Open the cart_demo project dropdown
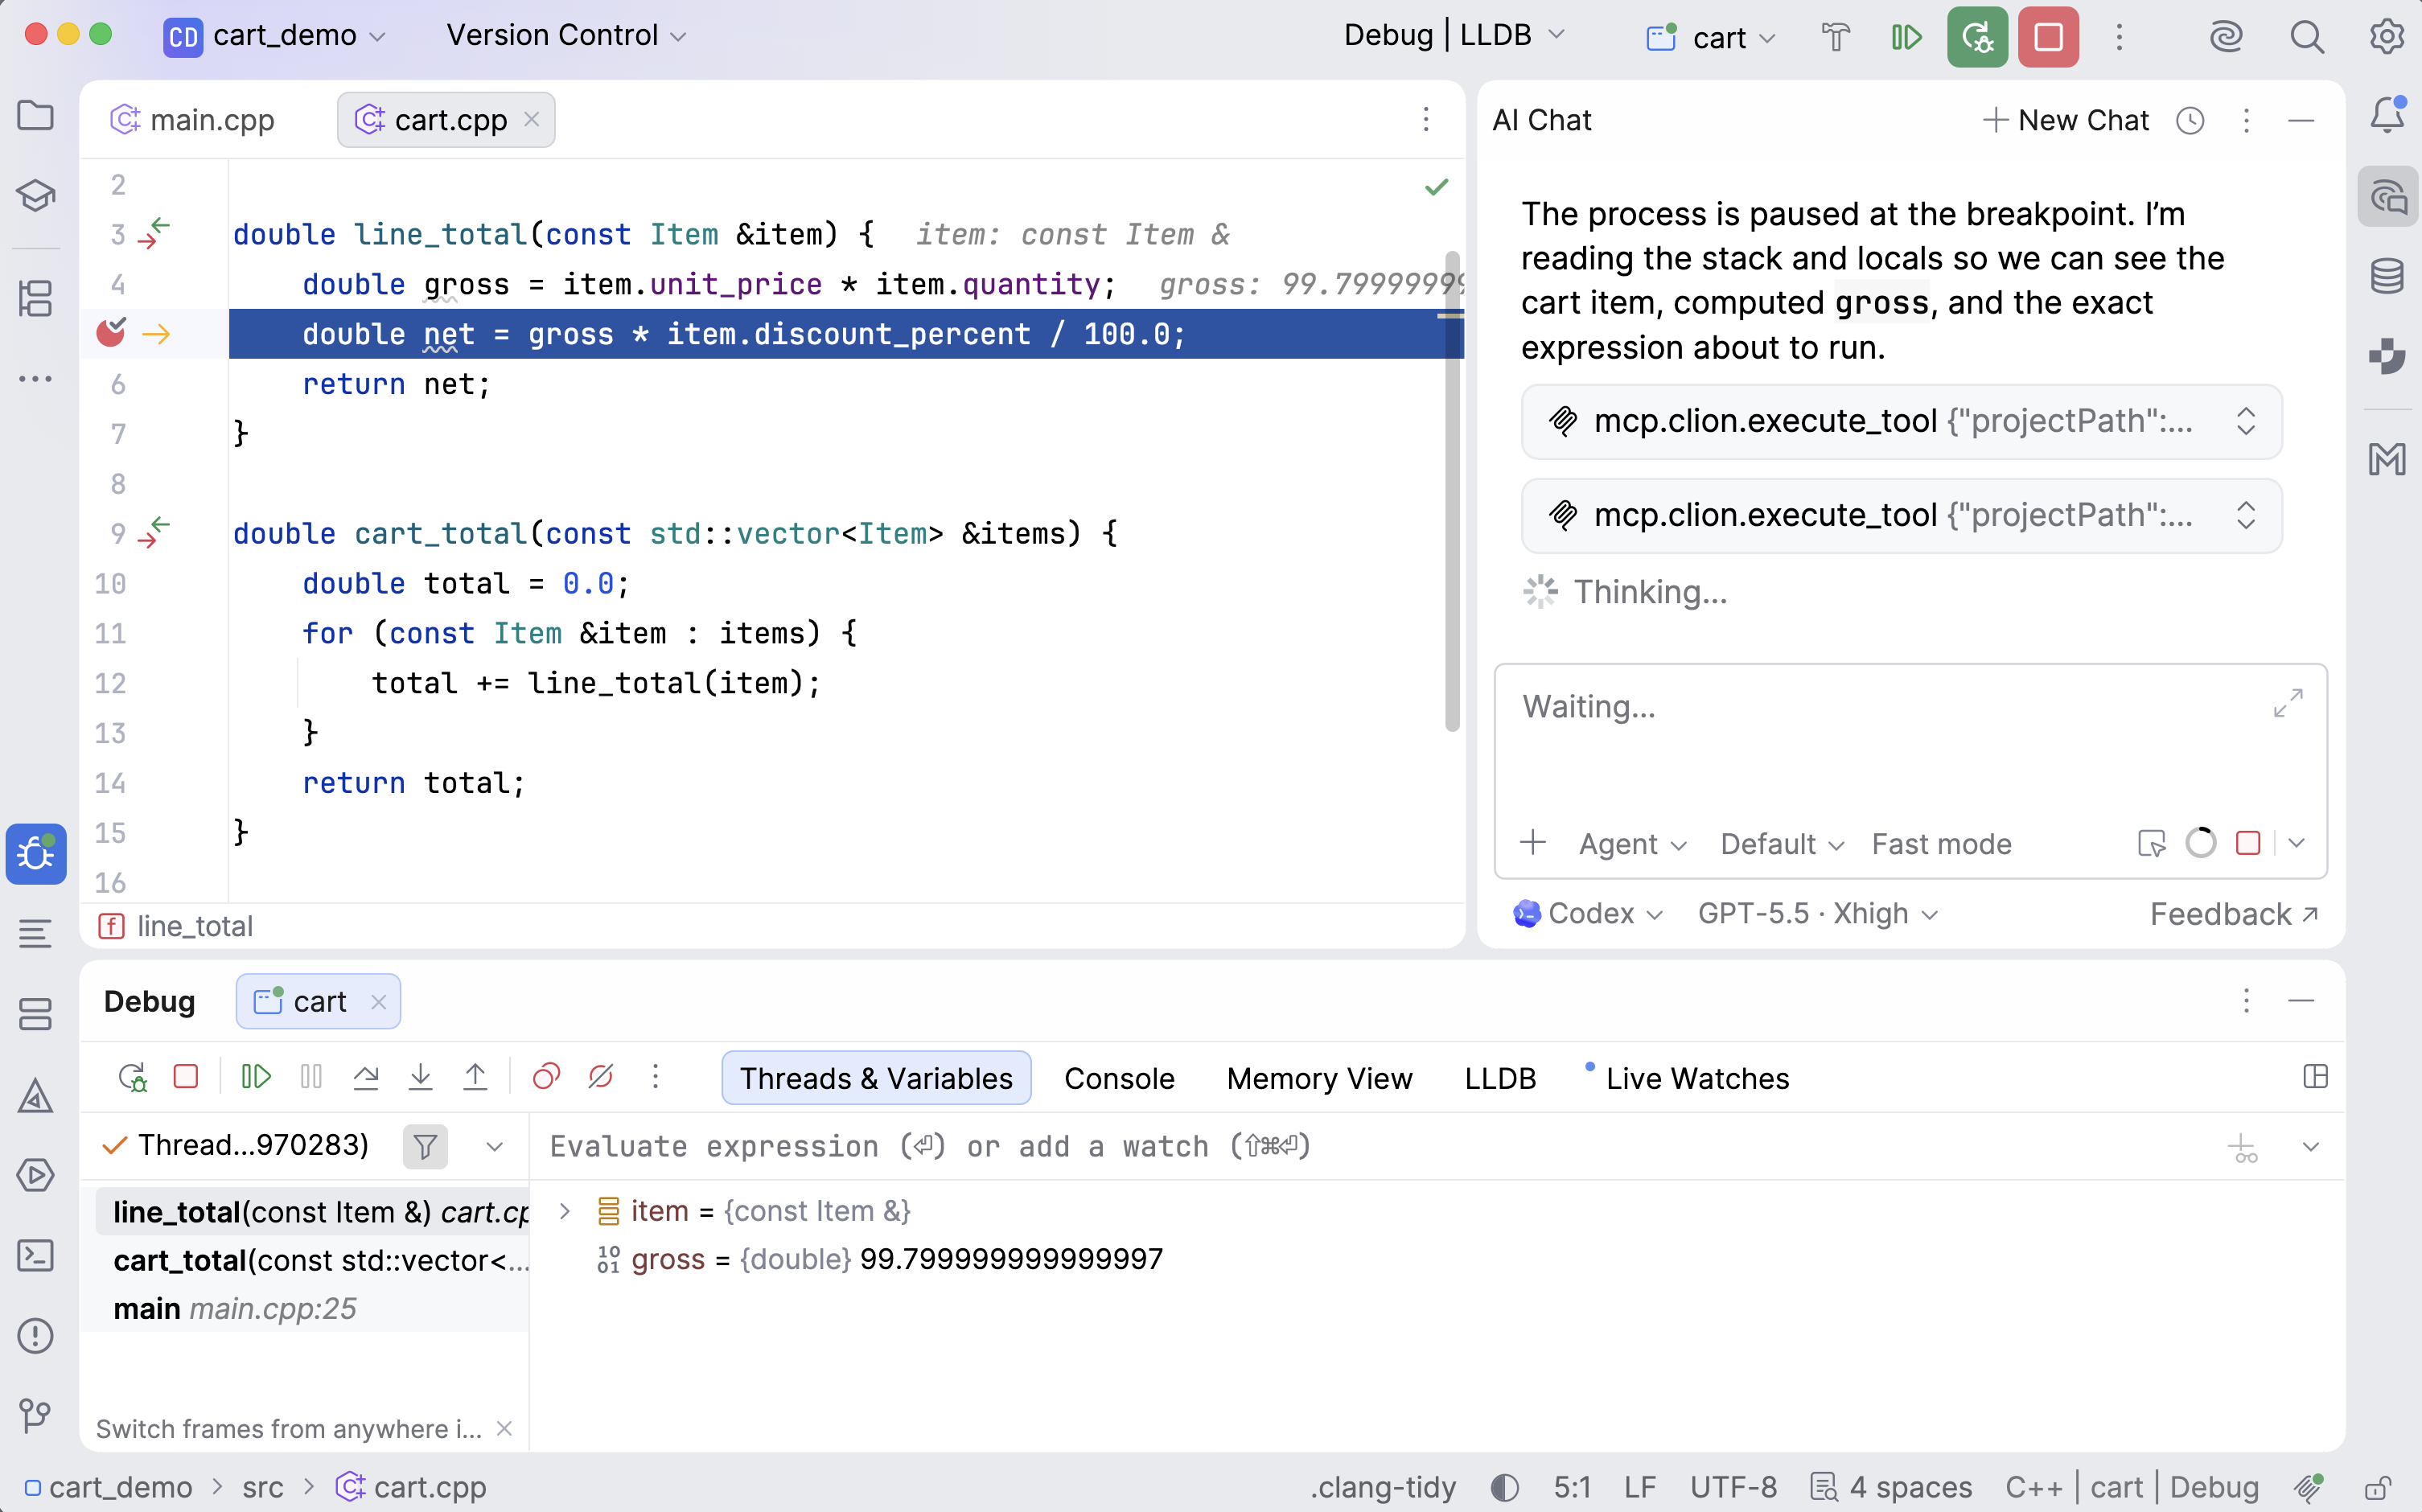 pos(274,36)
